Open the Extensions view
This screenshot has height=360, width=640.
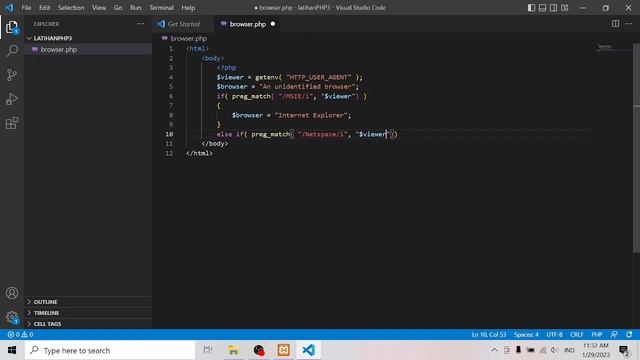tap(12, 123)
